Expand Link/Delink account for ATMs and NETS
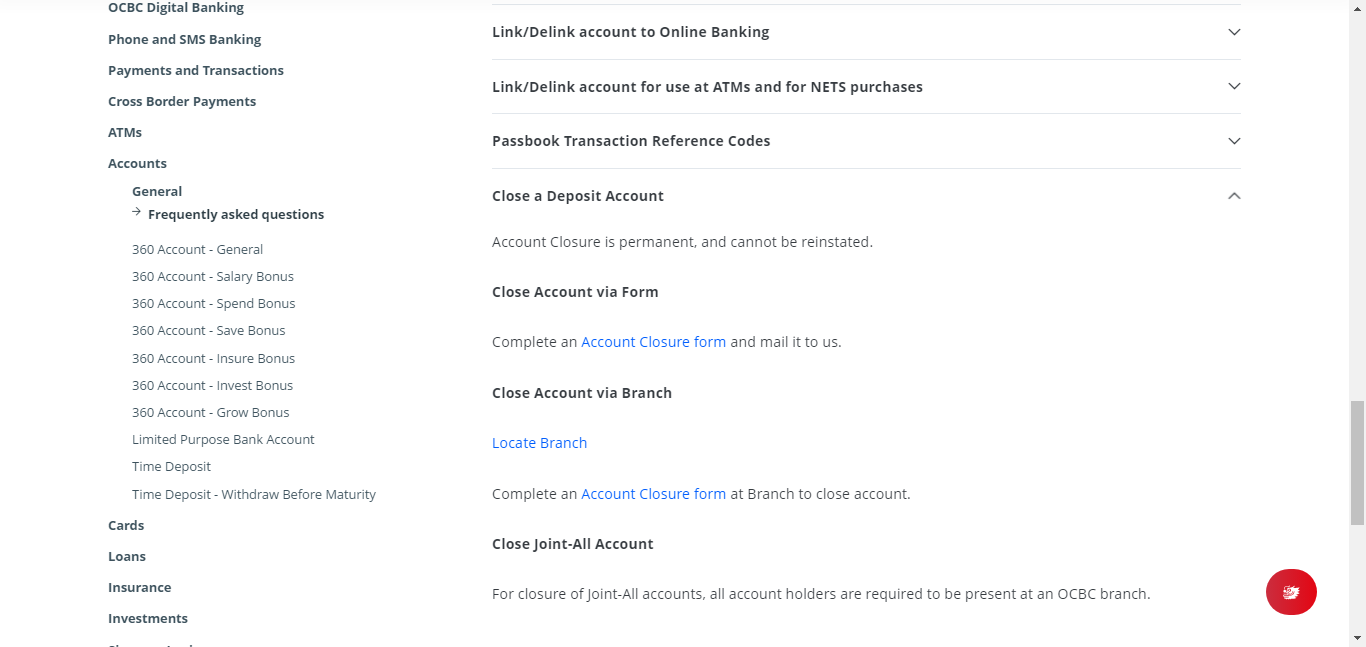 [866, 87]
